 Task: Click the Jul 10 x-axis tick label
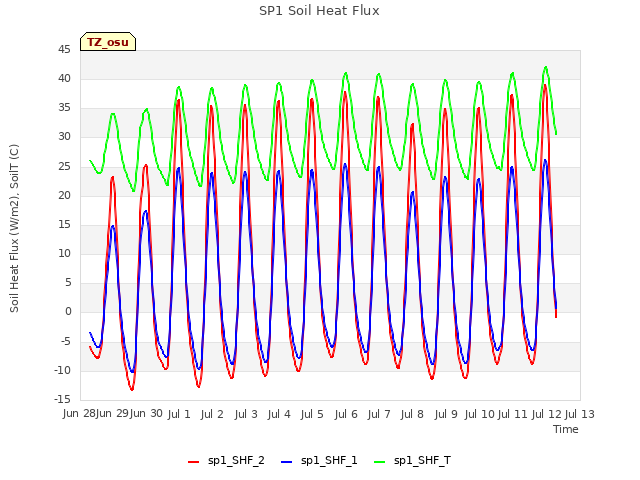[x=479, y=414]
